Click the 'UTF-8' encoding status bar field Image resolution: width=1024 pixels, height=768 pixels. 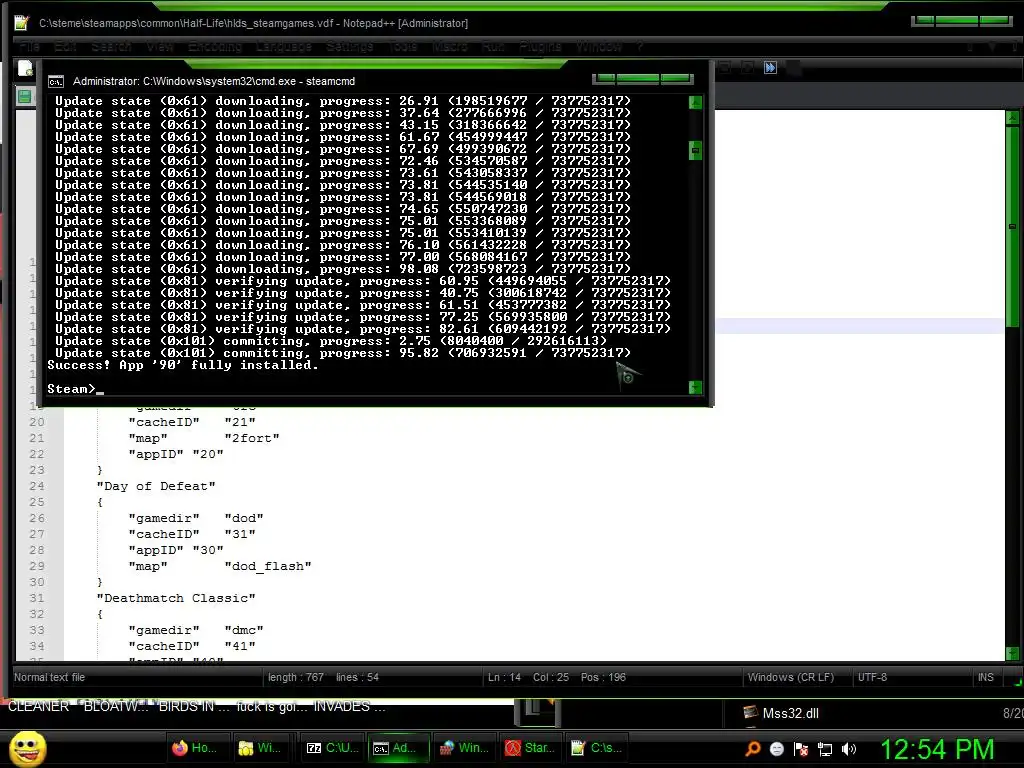click(x=872, y=677)
